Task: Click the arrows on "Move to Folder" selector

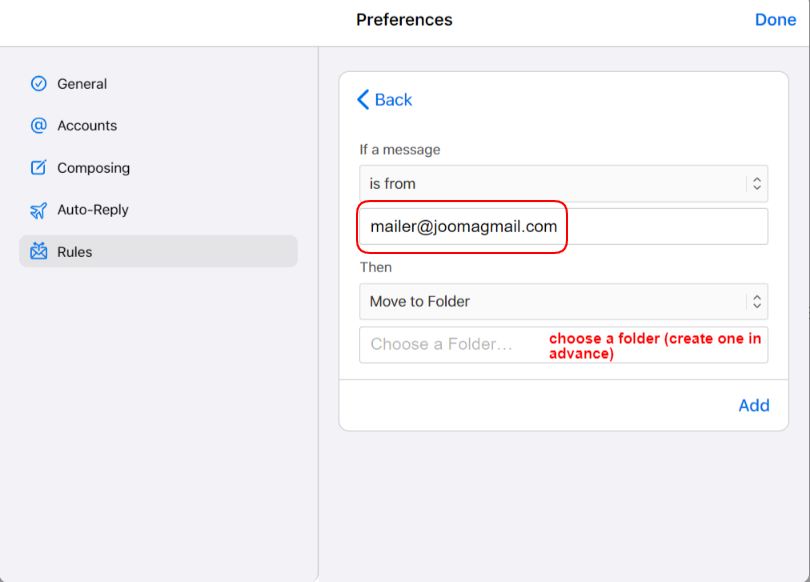Action: coord(757,301)
